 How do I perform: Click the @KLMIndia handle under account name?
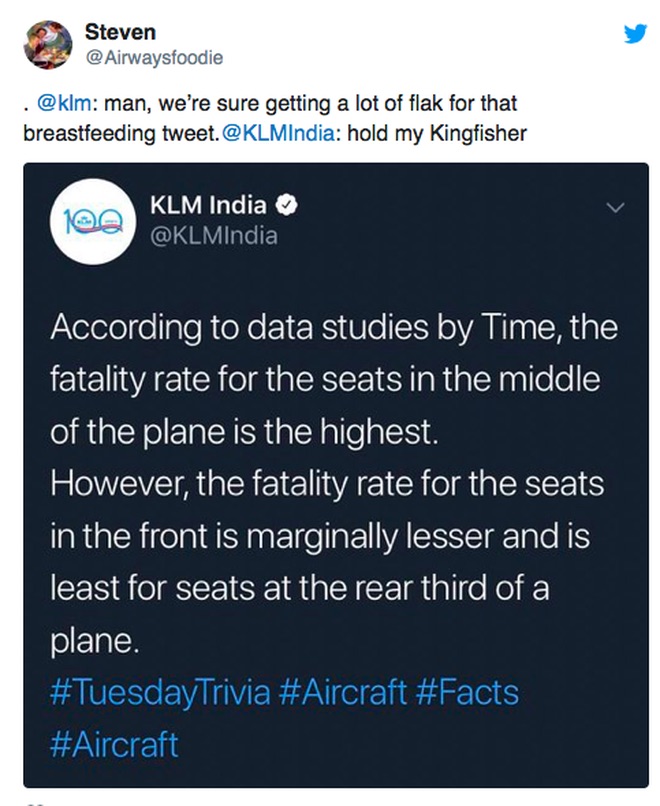214,236
